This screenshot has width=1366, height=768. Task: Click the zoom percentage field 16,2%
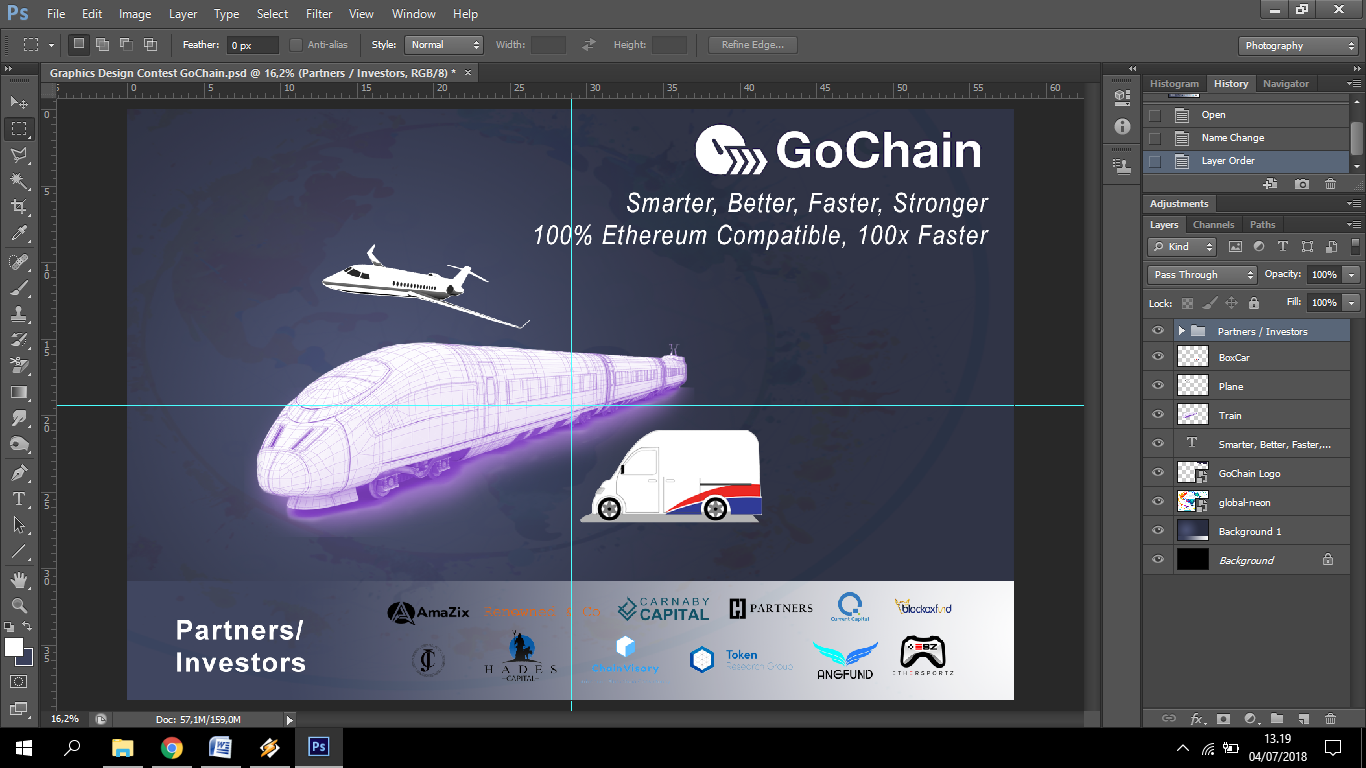[x=66, y=719]
